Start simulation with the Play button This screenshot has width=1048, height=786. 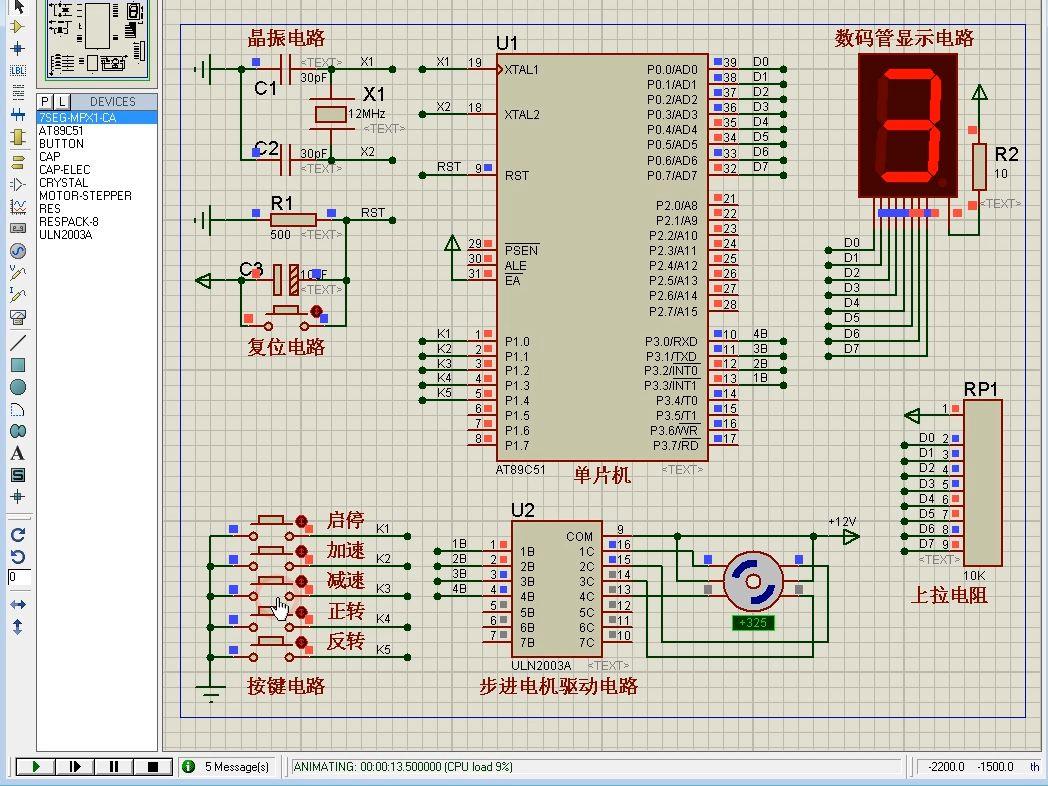click(35, 767)
